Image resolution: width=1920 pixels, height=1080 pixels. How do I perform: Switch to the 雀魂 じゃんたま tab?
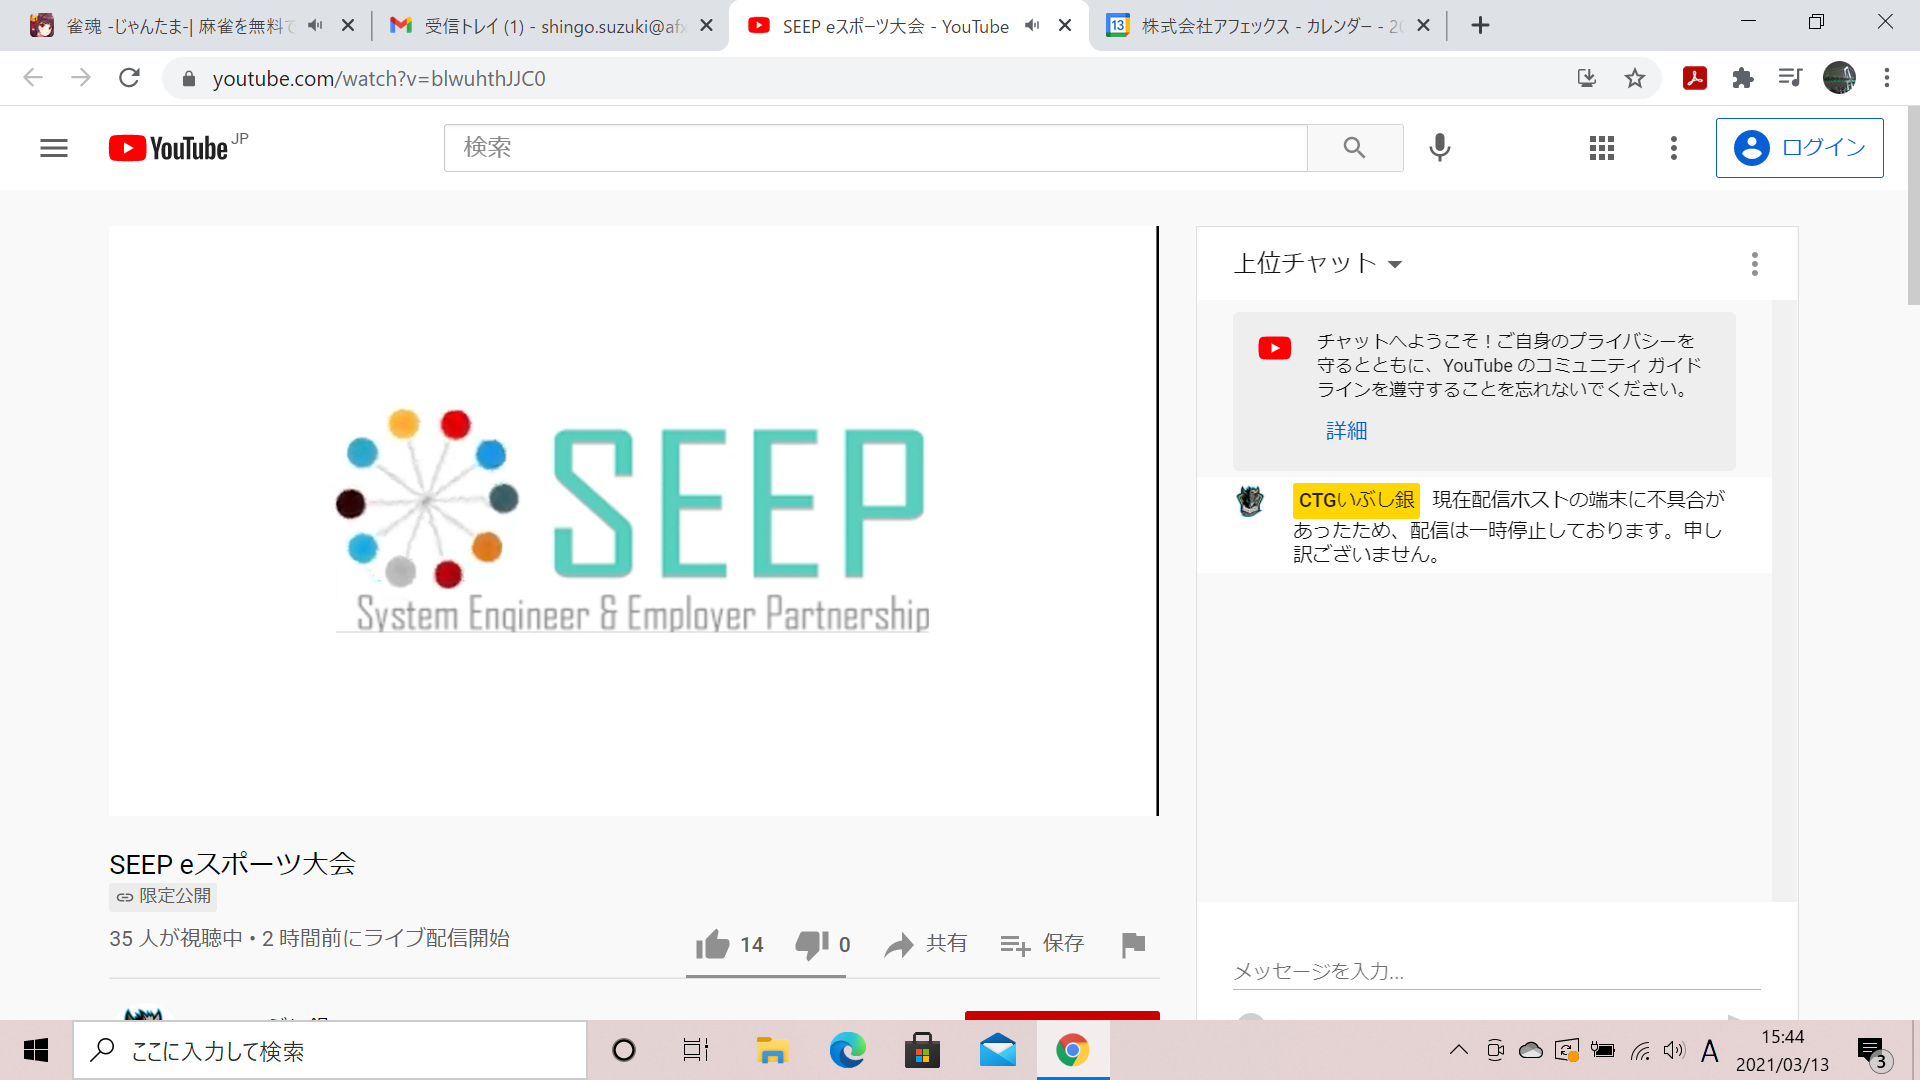click(180, 26)
